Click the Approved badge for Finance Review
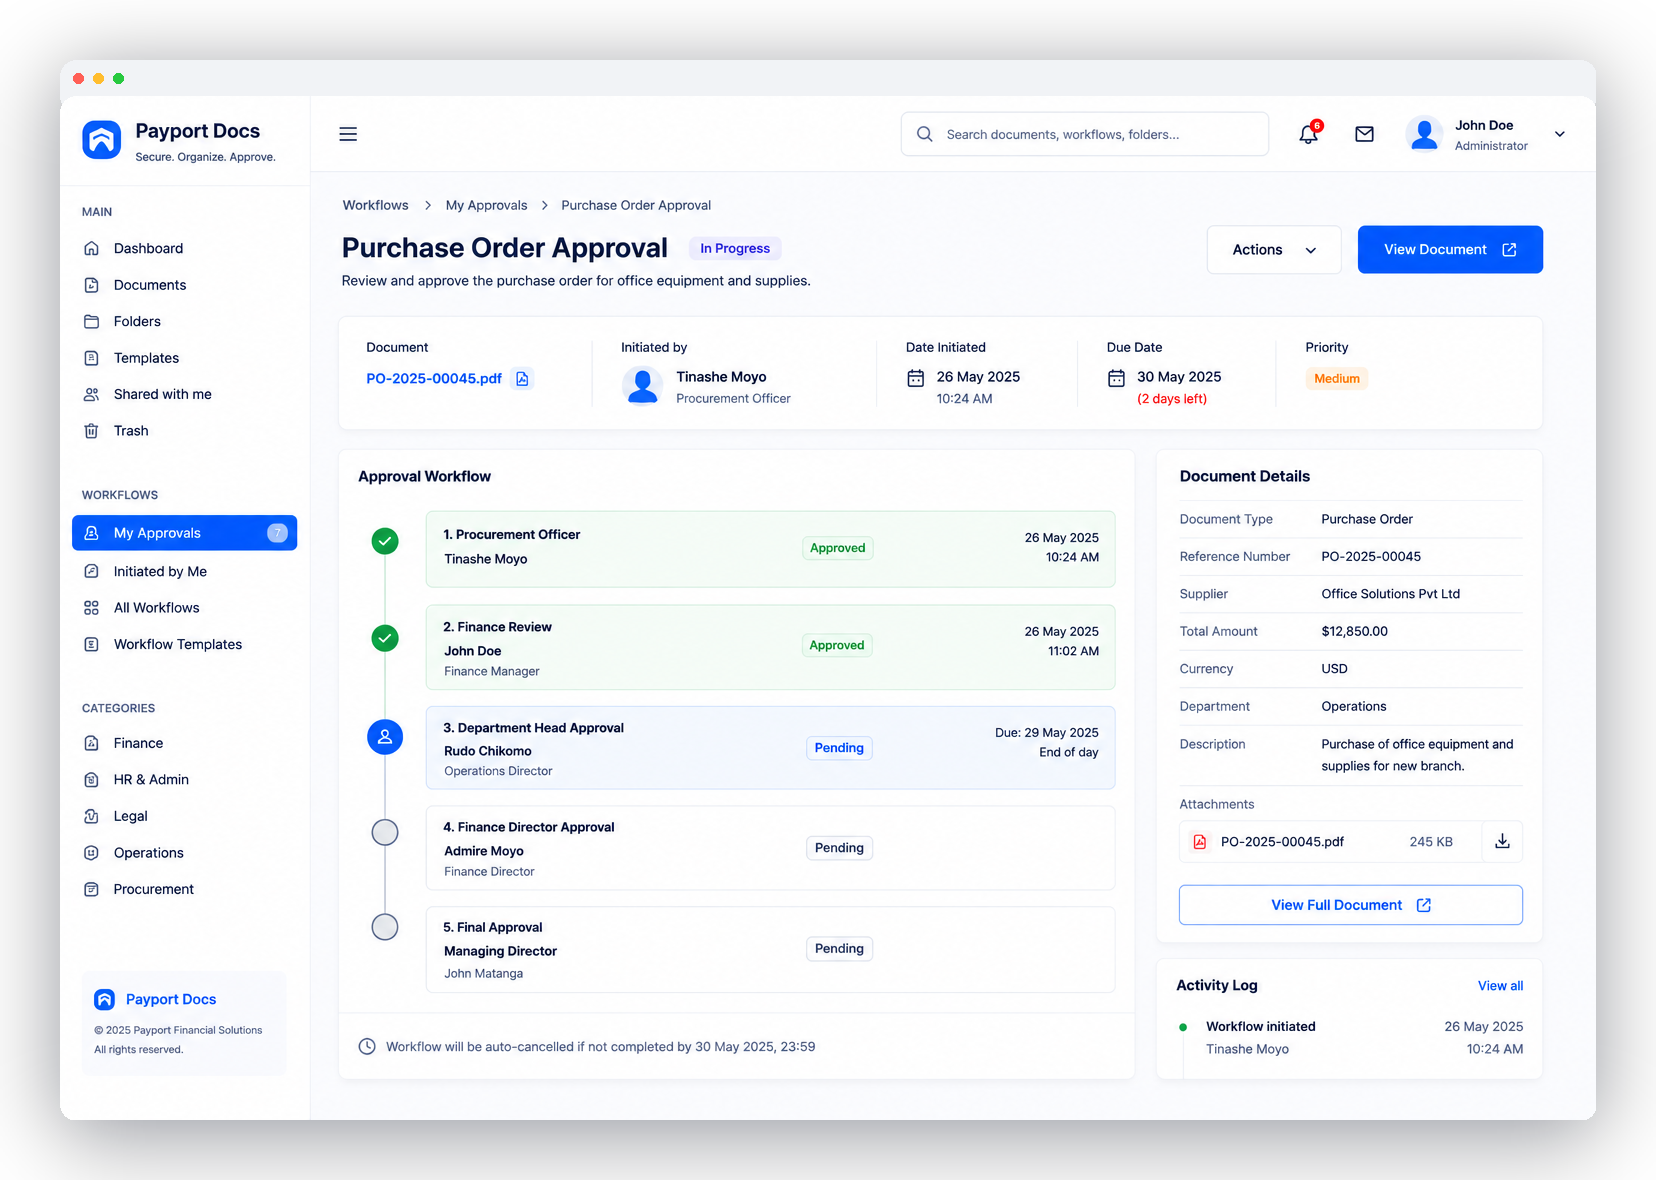The width and height of the screenshot is (1656, 1180). 837,645
